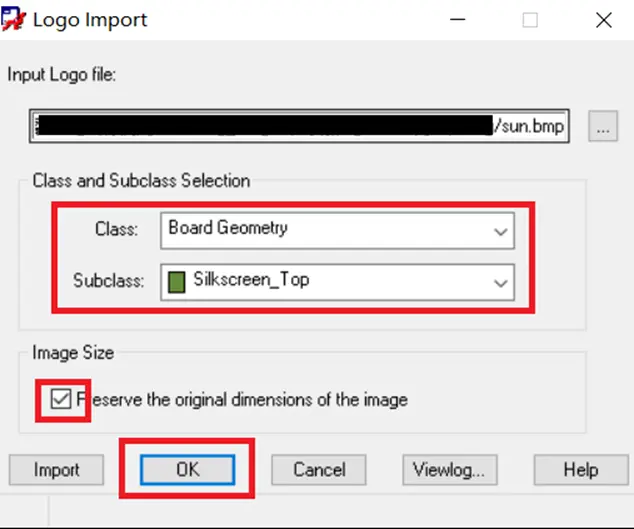Screen dimensions: 634x529
Task: Open Help for Logo Import
Action: click(581, 470)
